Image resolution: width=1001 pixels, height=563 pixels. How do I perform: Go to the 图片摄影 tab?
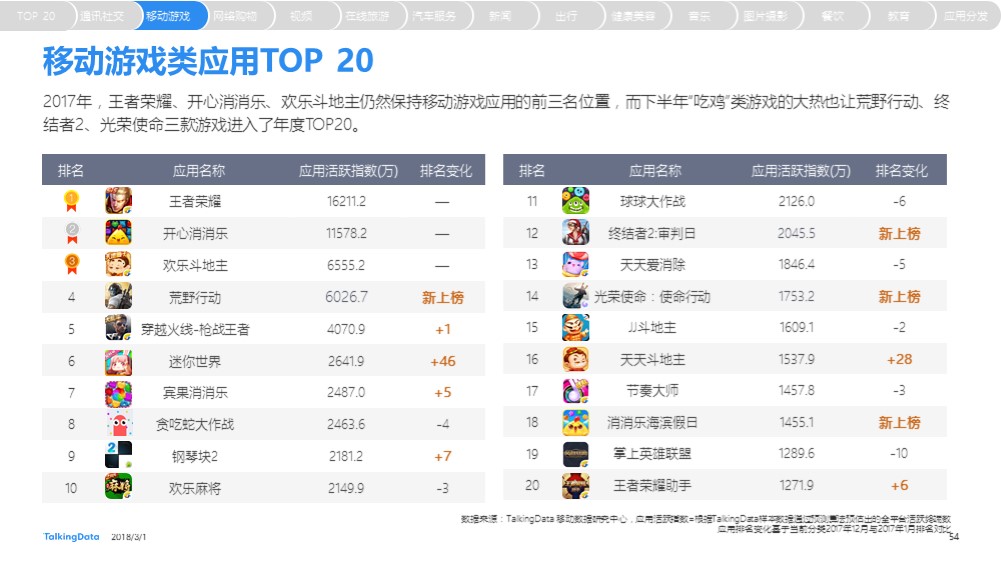[766, 16]
